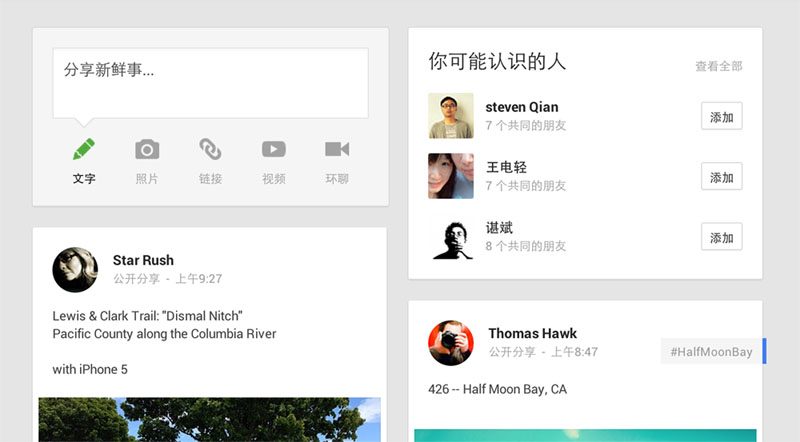Click 公开分享 on Star Rush post

pyautogui.click(x=136, y=279)
